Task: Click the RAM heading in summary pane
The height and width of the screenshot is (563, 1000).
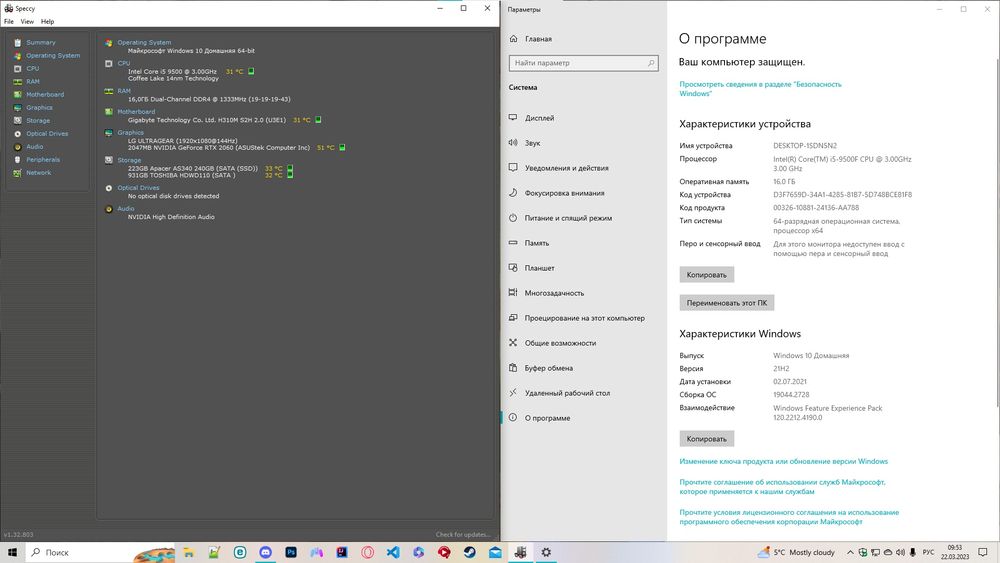Action: (x=124, y=91)
